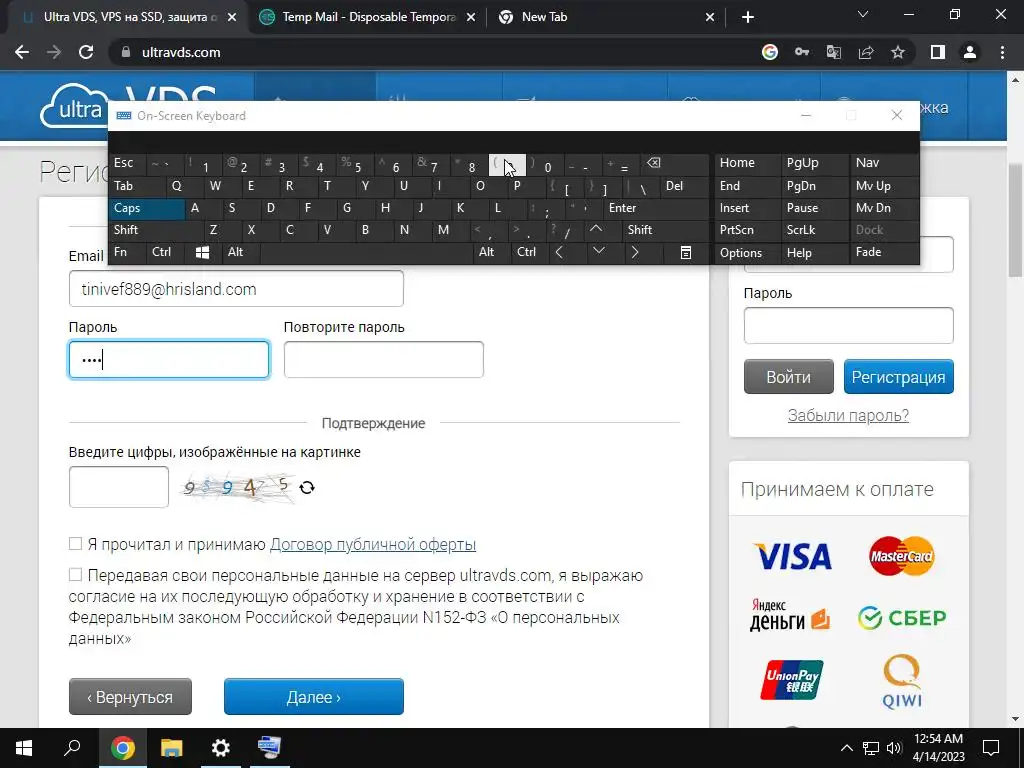The width and height of the screenshot is (1024, 768).
Task: Check personal data processing consent box
Action: [76, 574]
